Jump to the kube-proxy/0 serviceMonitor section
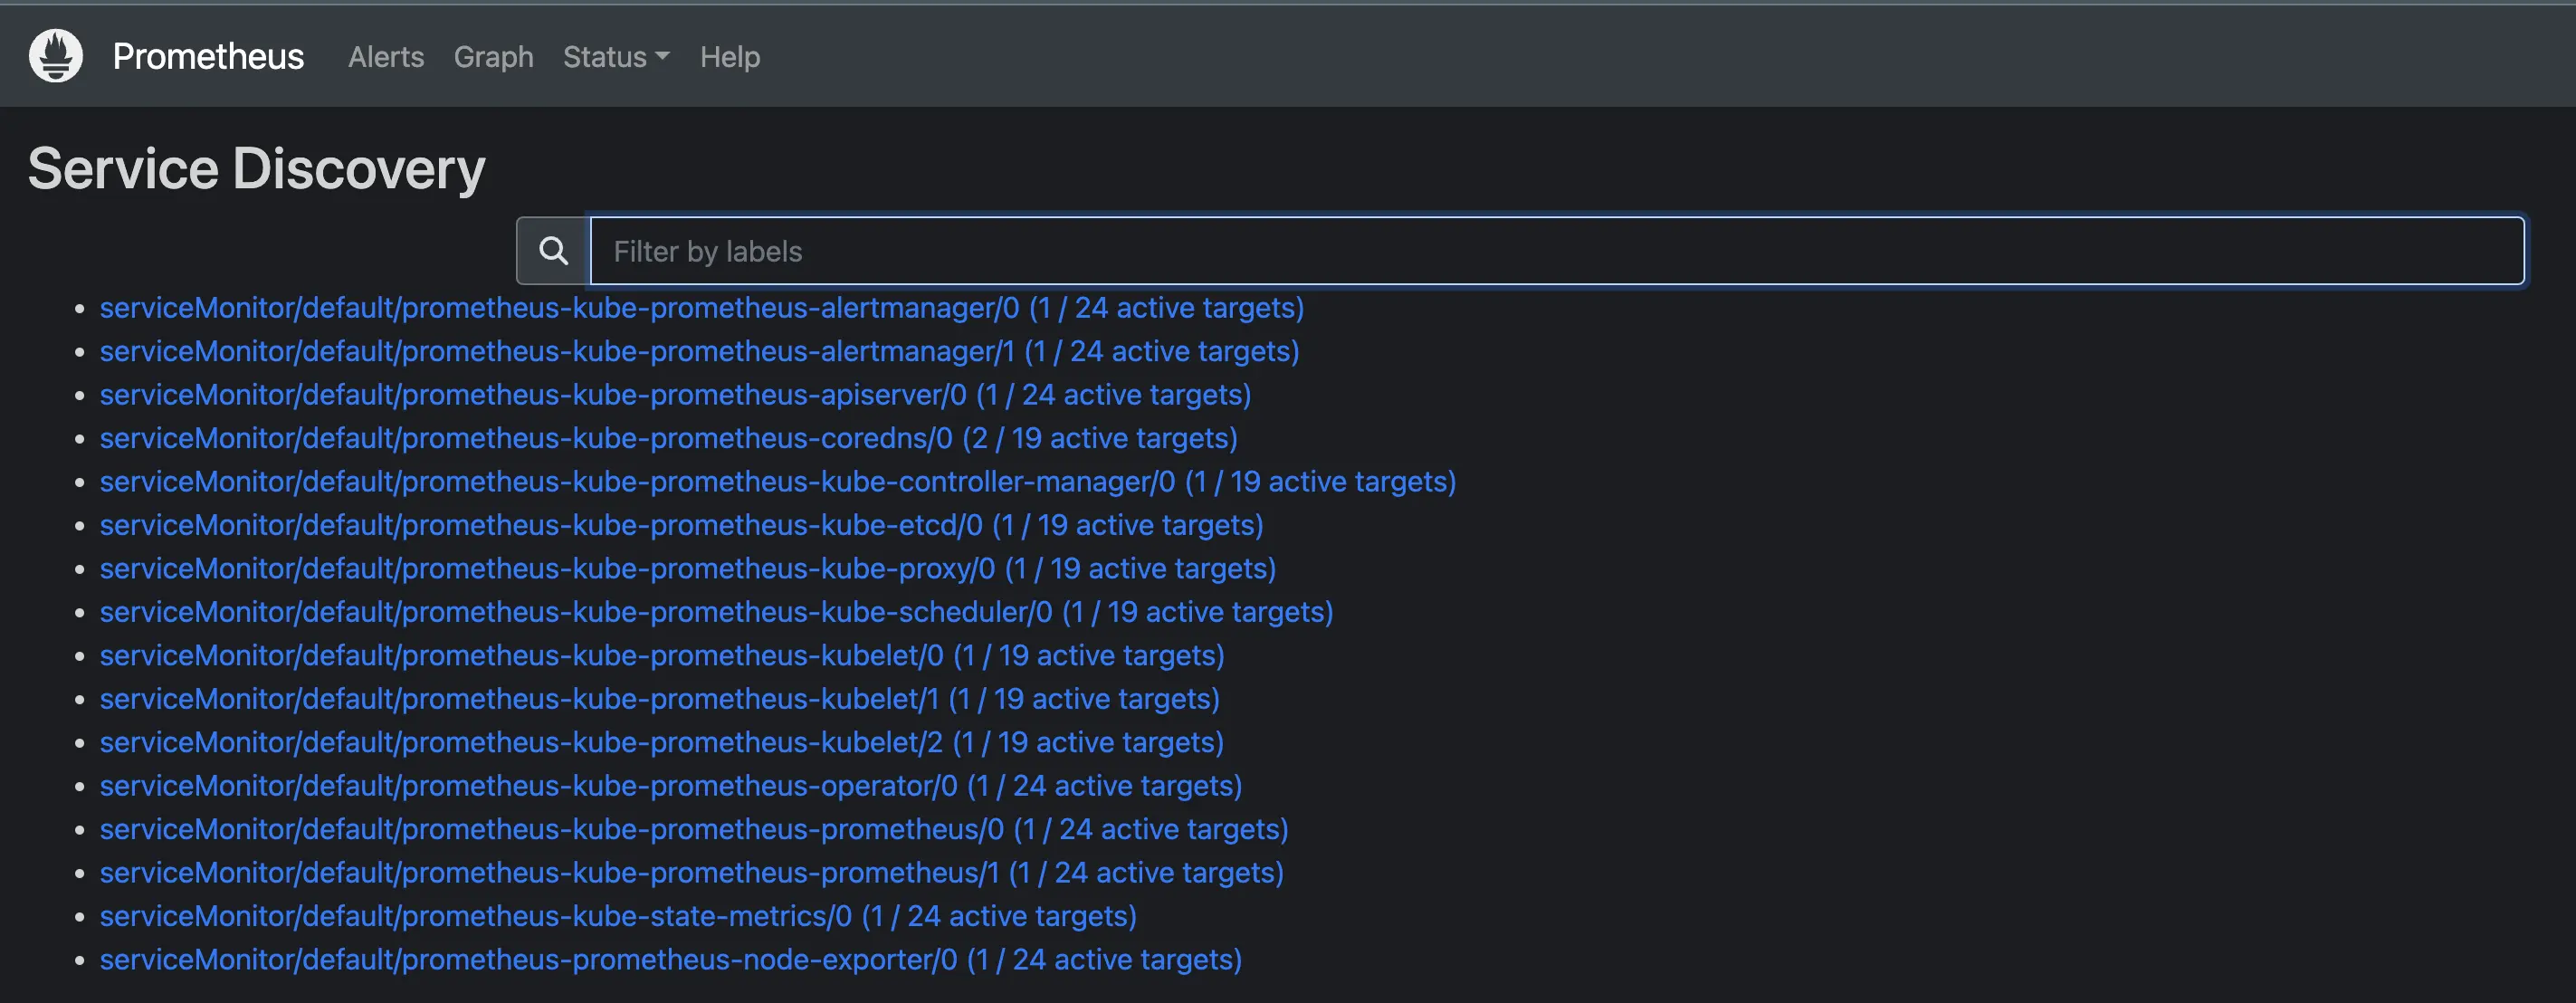Screen dimensions: 2576x1003 coord(688,569)
